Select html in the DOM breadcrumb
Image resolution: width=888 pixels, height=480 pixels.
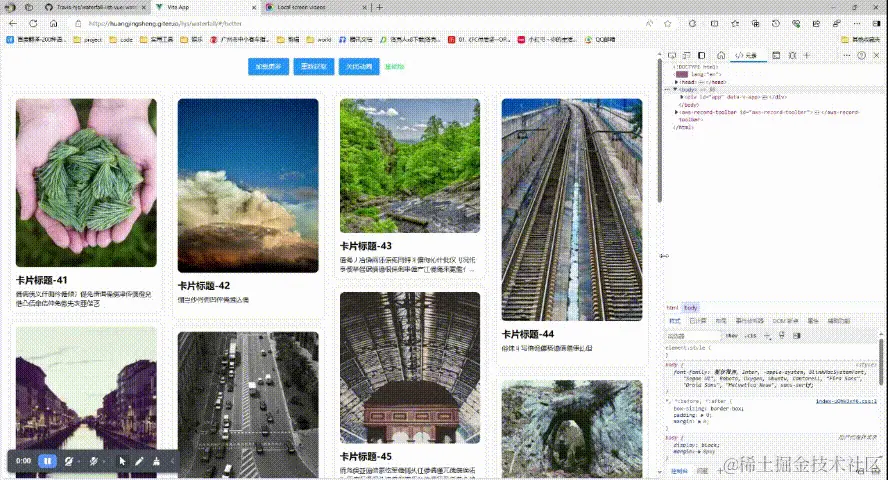click(x=672, y=308)
